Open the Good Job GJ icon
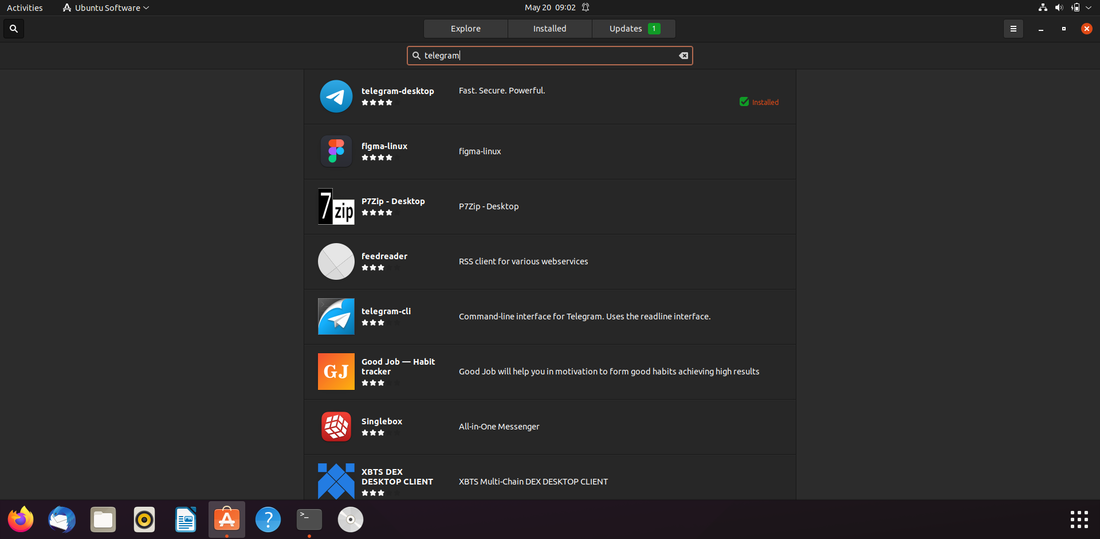 (x=336, y=371)
